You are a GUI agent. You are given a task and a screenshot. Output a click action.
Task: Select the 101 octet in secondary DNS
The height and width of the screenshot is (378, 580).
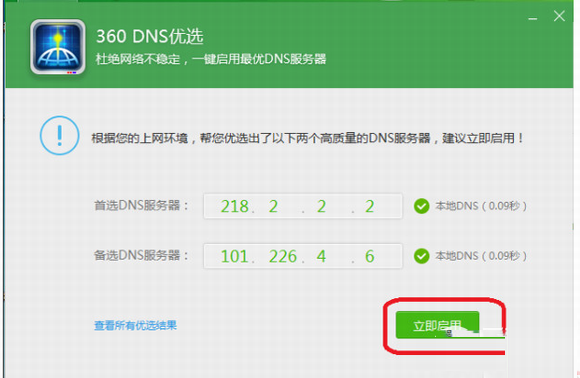coord(234,256)
